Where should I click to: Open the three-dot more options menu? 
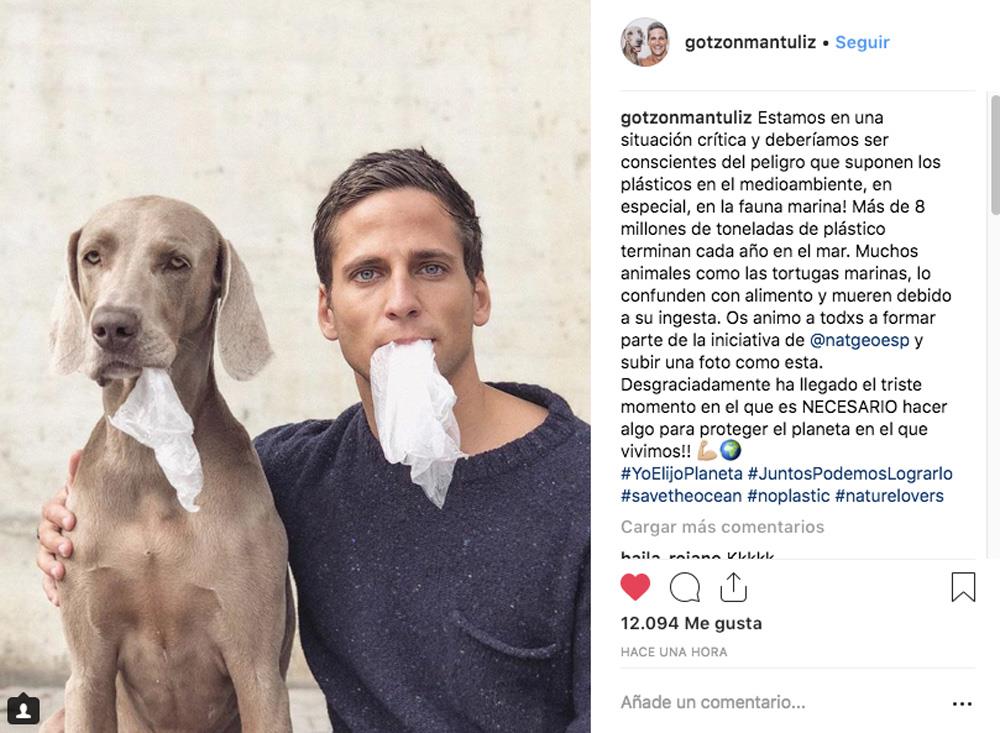[x=962, y=704]
